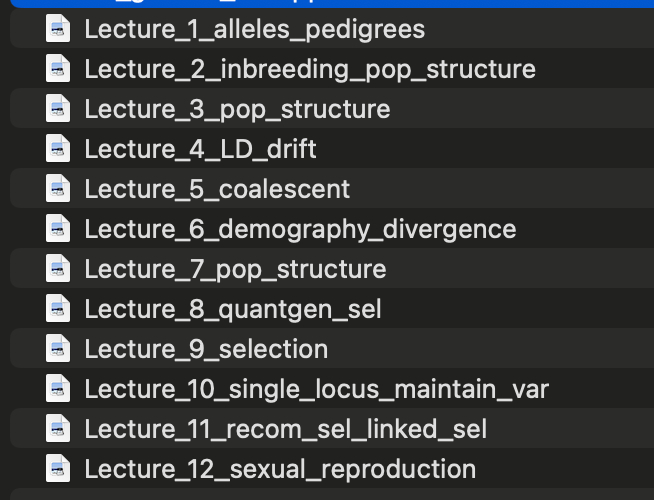Viewport: 654px width, 500px height.
Task: Select the Lecture_3_pop_structure file name
Action: pyautogui.click(x=237, y=109)
